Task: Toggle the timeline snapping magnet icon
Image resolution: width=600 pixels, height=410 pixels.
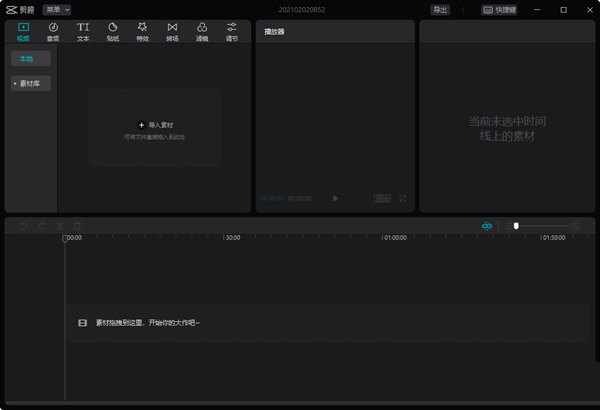Action: (x=487, y=227)
